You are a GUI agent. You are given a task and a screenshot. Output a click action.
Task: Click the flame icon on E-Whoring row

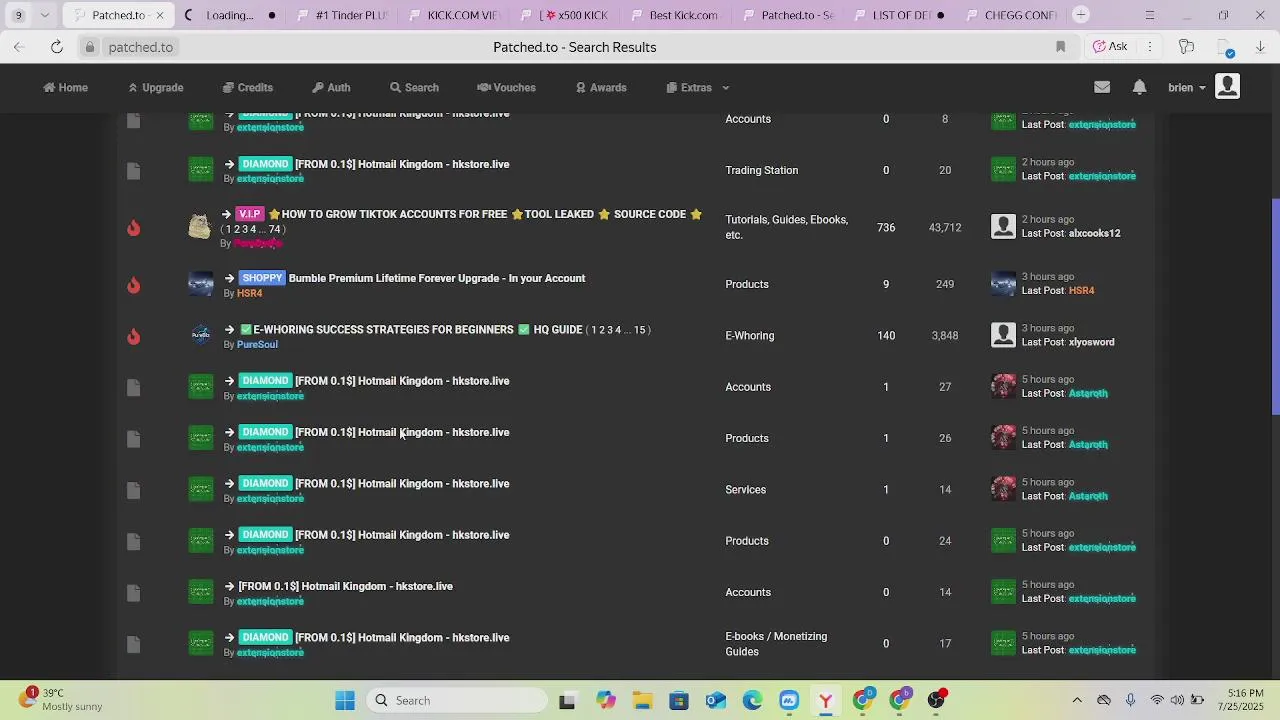pos(133,337)
